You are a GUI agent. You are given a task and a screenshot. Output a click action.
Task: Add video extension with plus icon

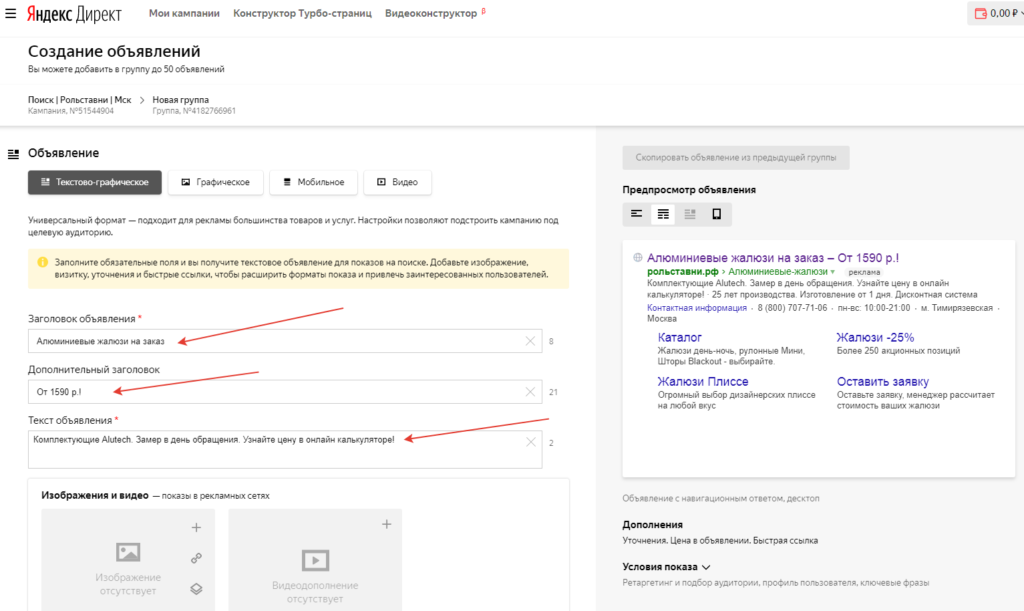(387, 524)
